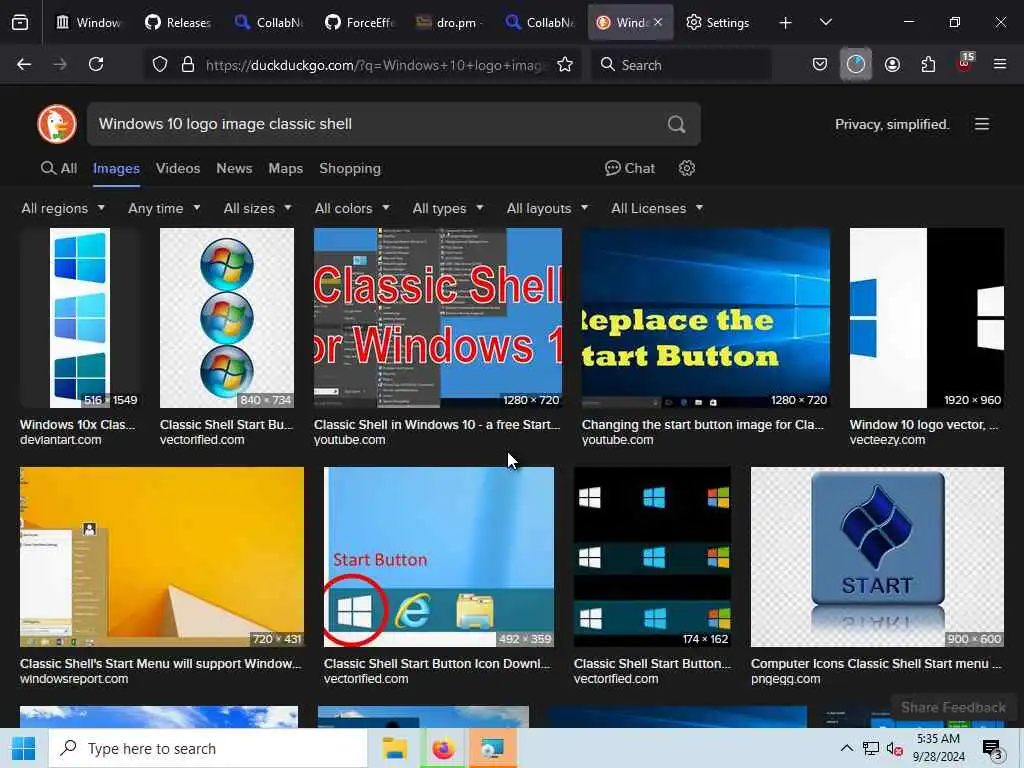Reload the current page

pyautogui.click(x=96, y=64)
